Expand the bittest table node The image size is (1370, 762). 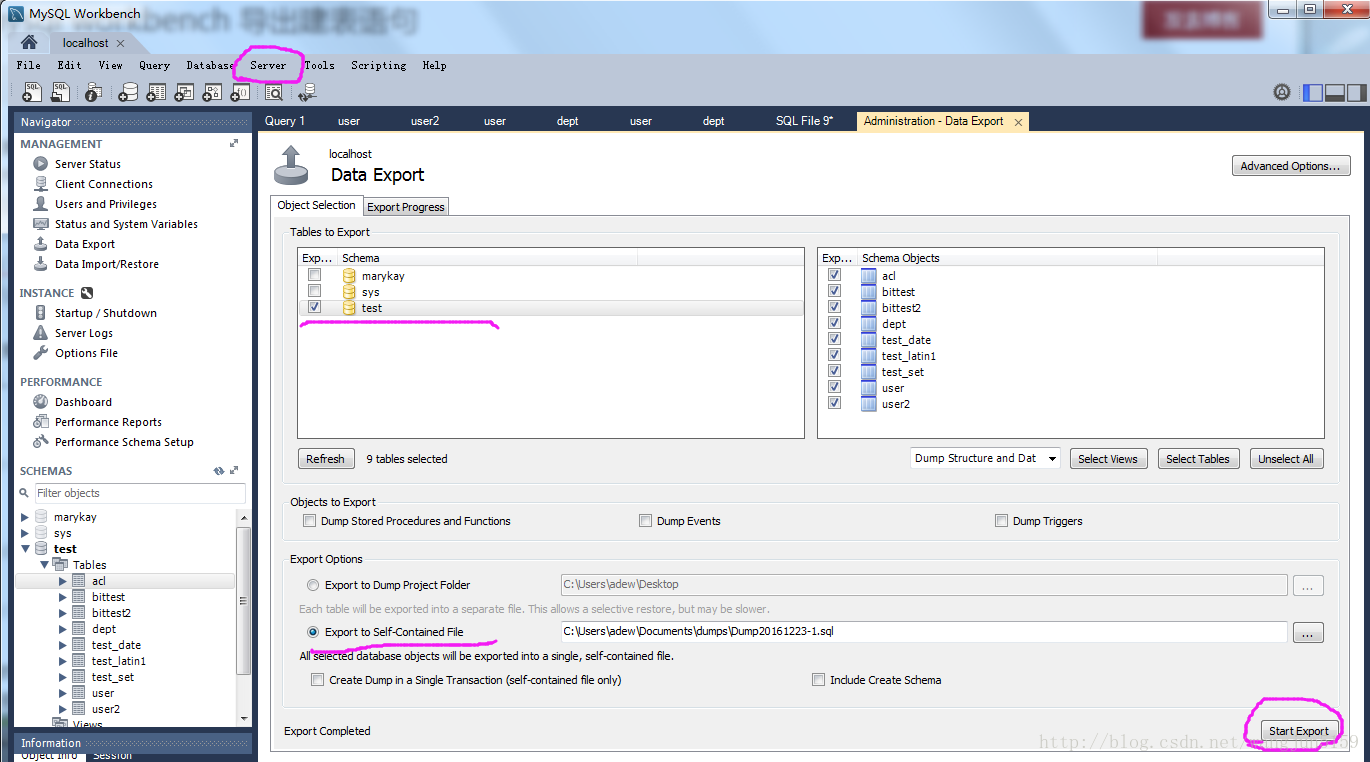(62, 597)
